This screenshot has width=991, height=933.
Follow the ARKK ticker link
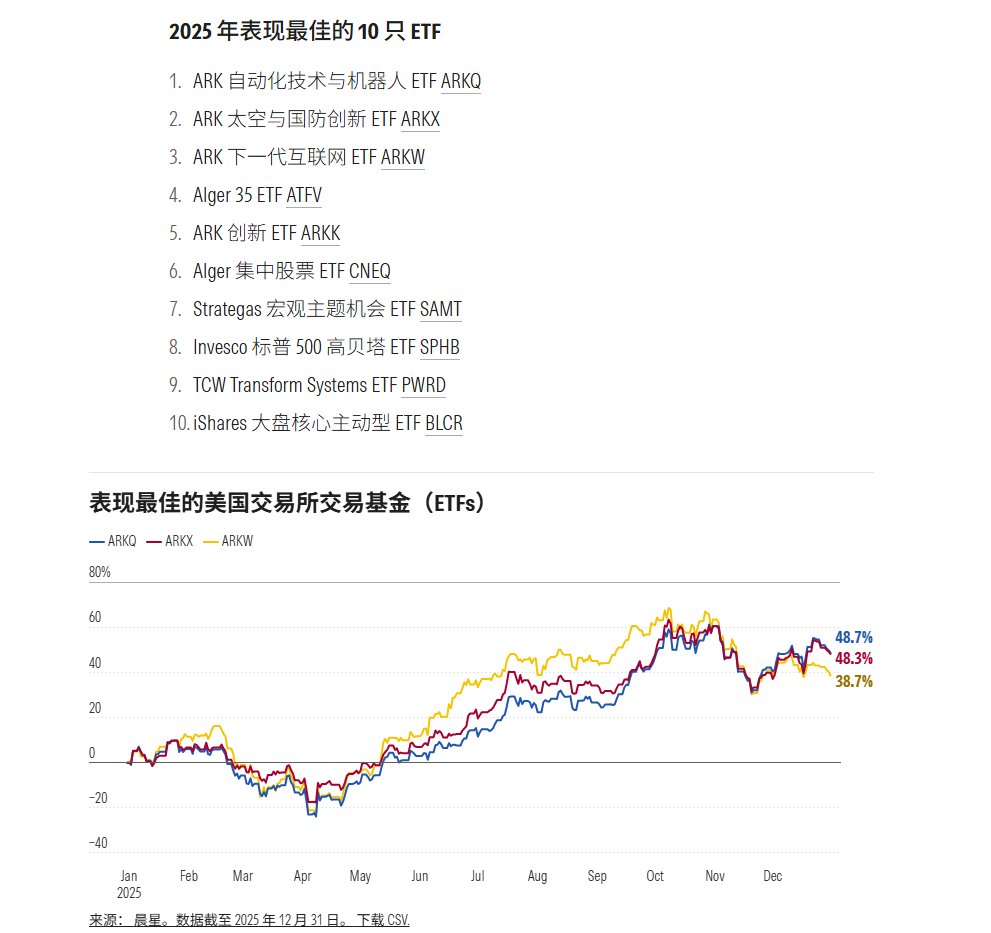[x=320, y=233]
